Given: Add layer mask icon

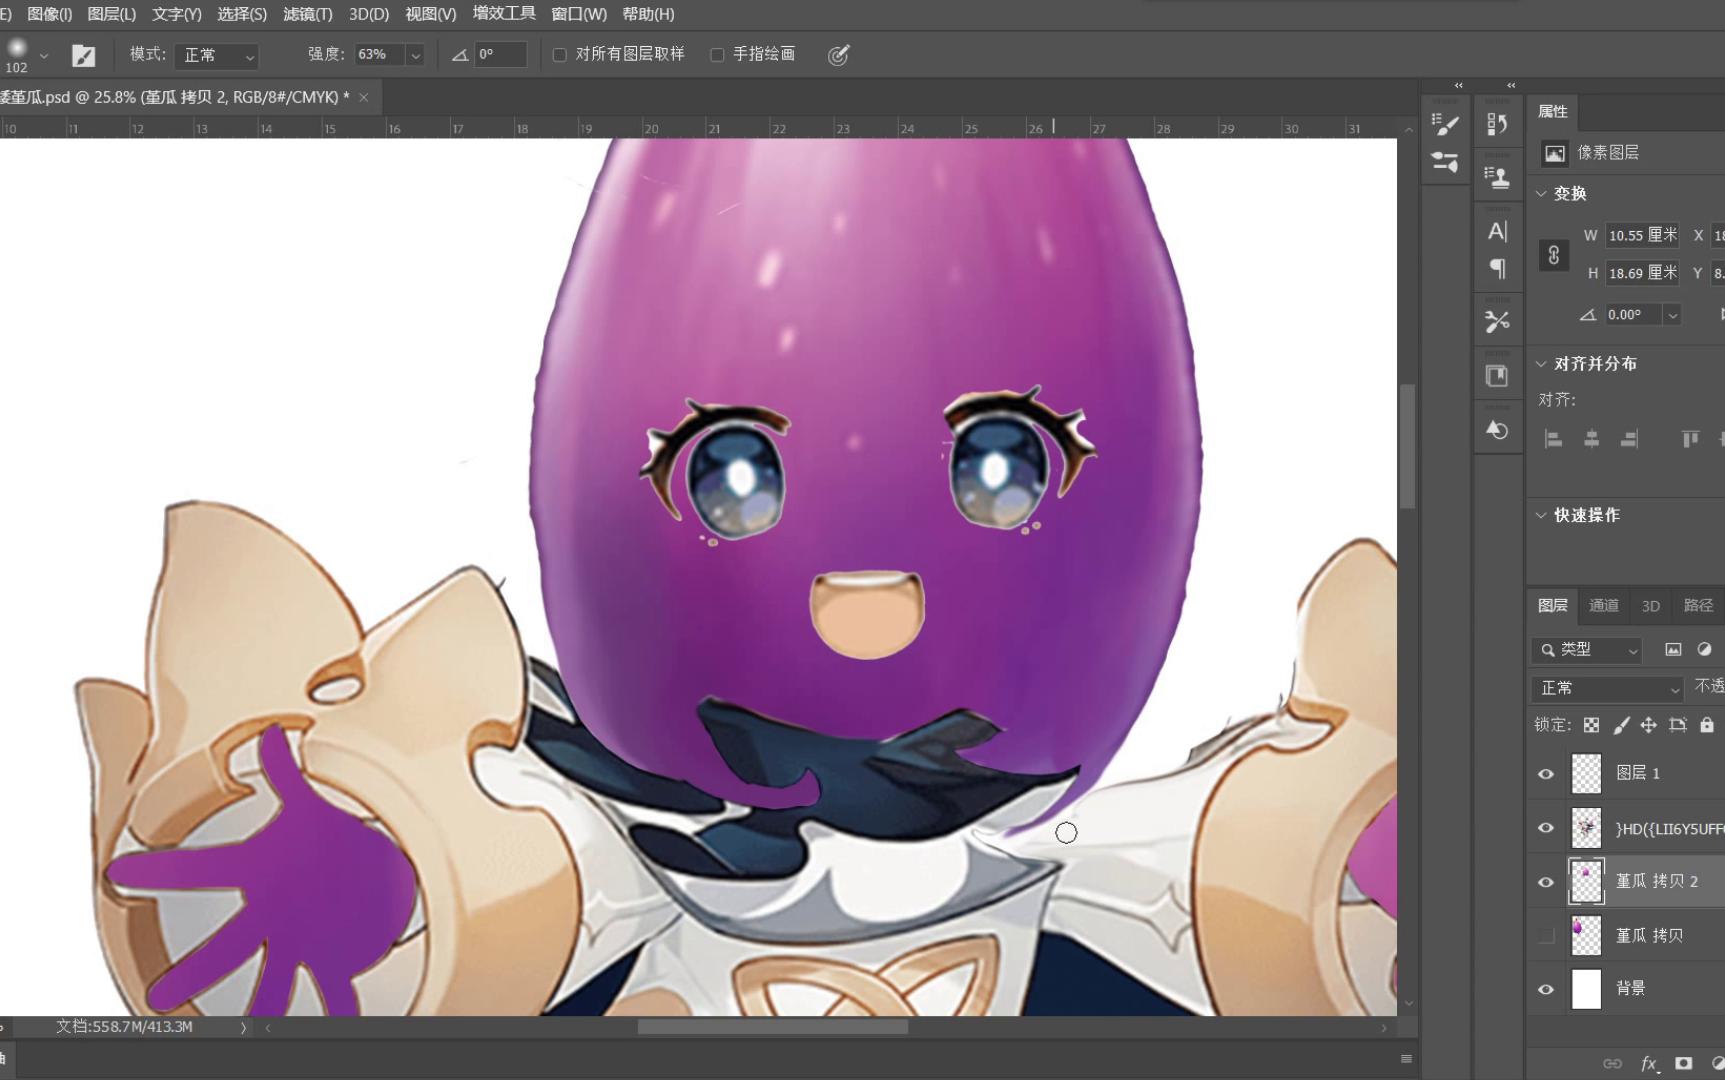Looking at the screenshot, I should click(1684, 1063).
